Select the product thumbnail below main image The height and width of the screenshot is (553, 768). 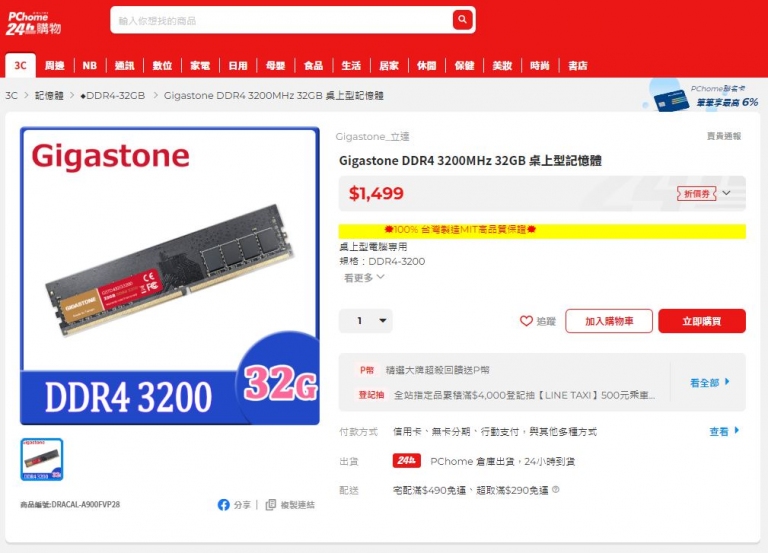42,459
